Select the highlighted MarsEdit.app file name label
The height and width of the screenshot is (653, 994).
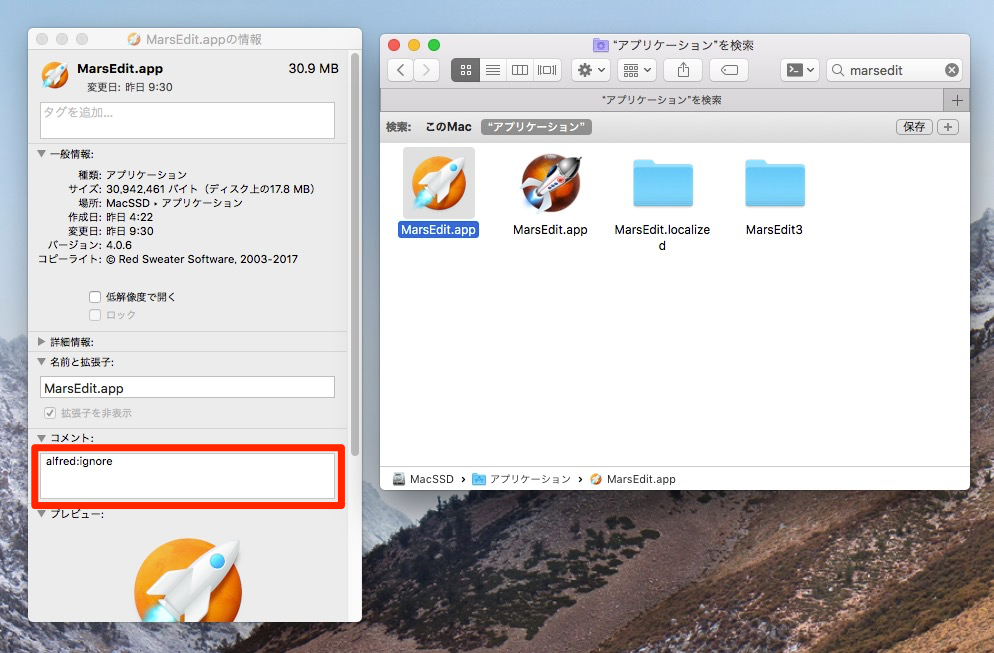click(439, 230)
